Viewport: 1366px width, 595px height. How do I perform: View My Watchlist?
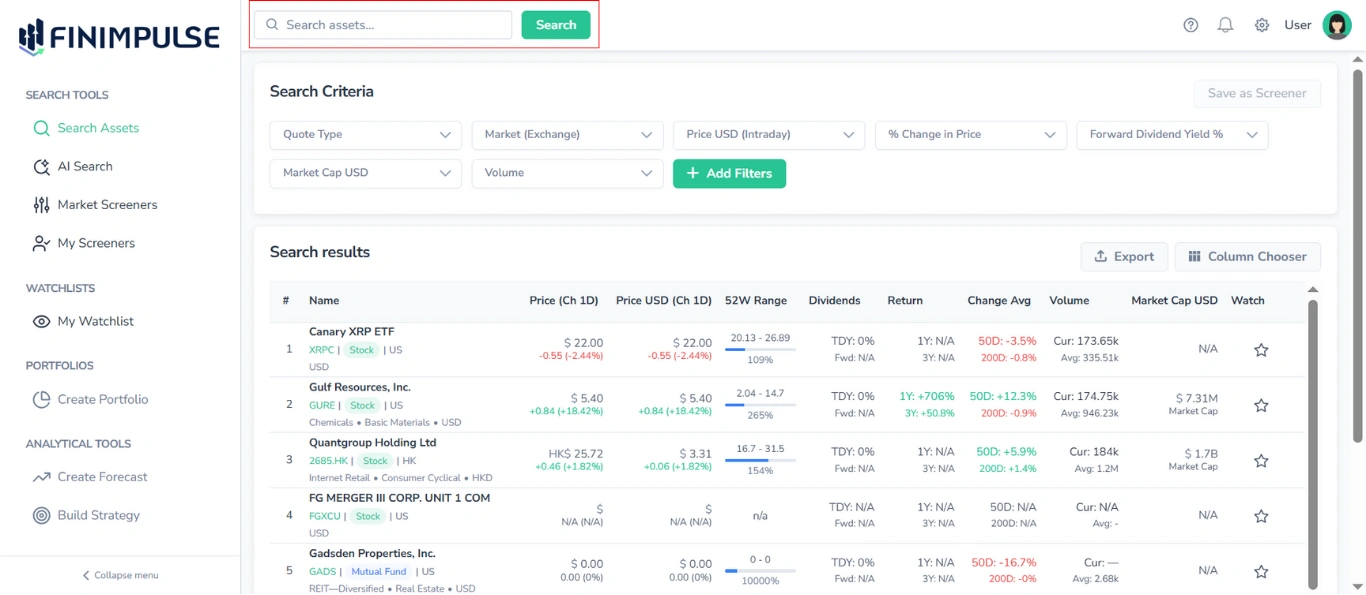94,321
